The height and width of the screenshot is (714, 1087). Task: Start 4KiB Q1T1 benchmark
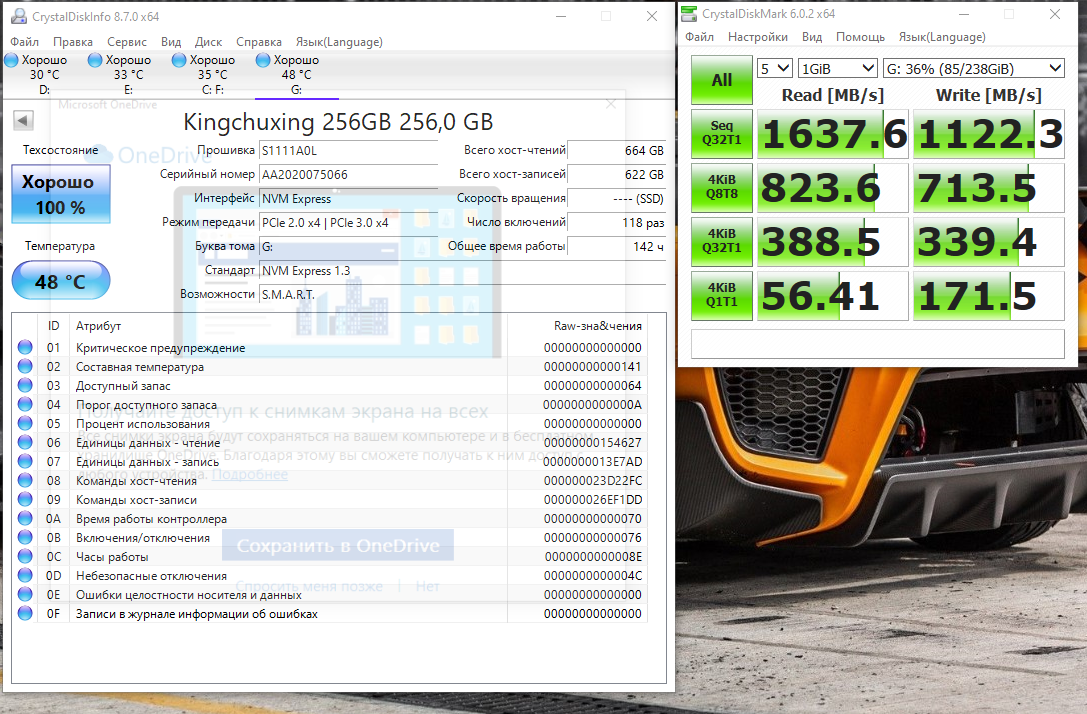click(x=722, y=295)
